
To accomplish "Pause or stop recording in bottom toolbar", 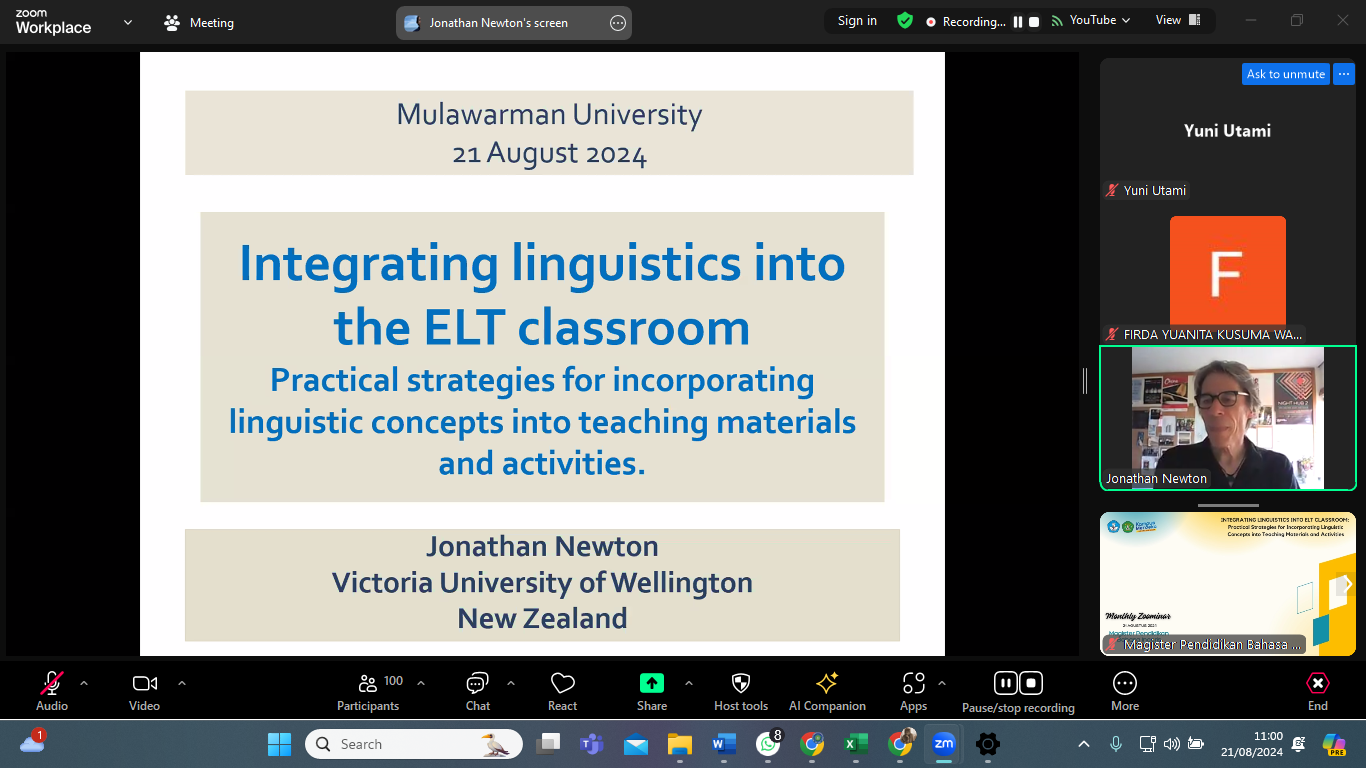I will pyautogui.click(x=1018, y=690).
